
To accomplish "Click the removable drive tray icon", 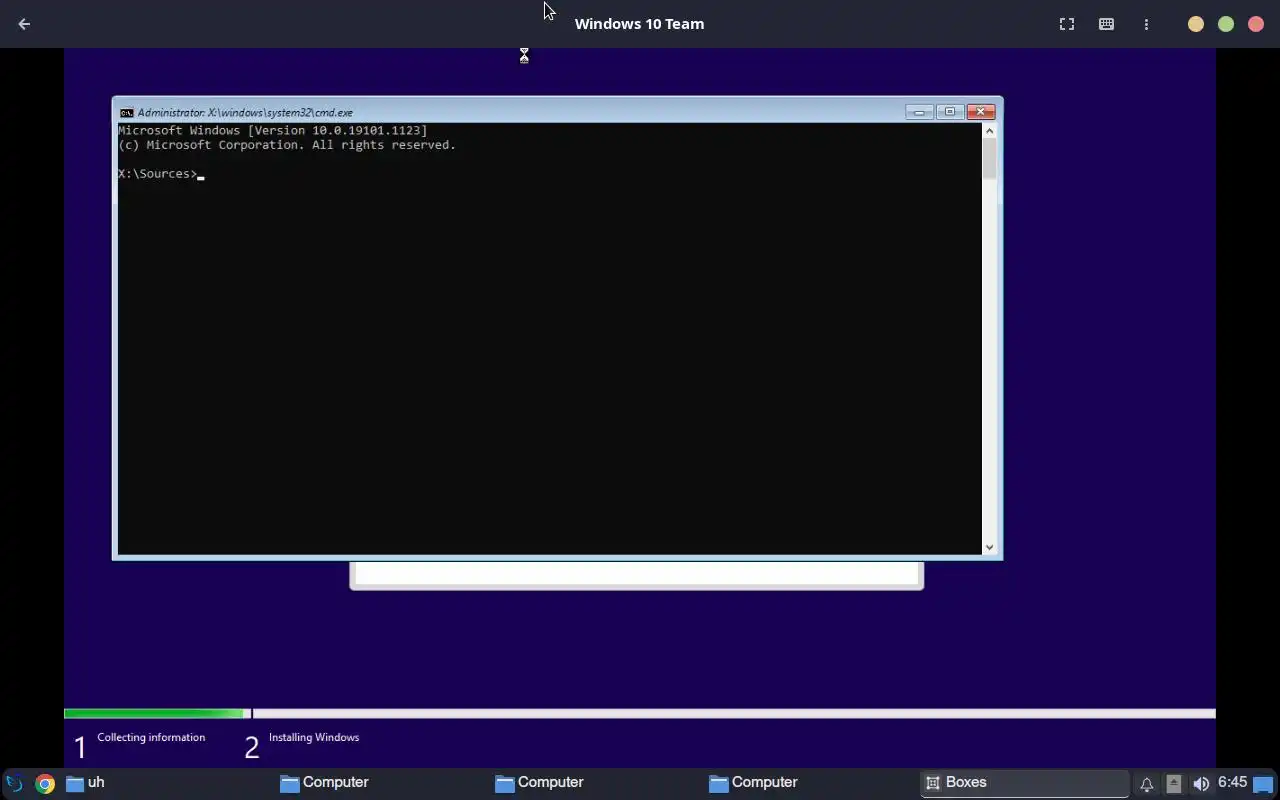I will (1174, 784).
